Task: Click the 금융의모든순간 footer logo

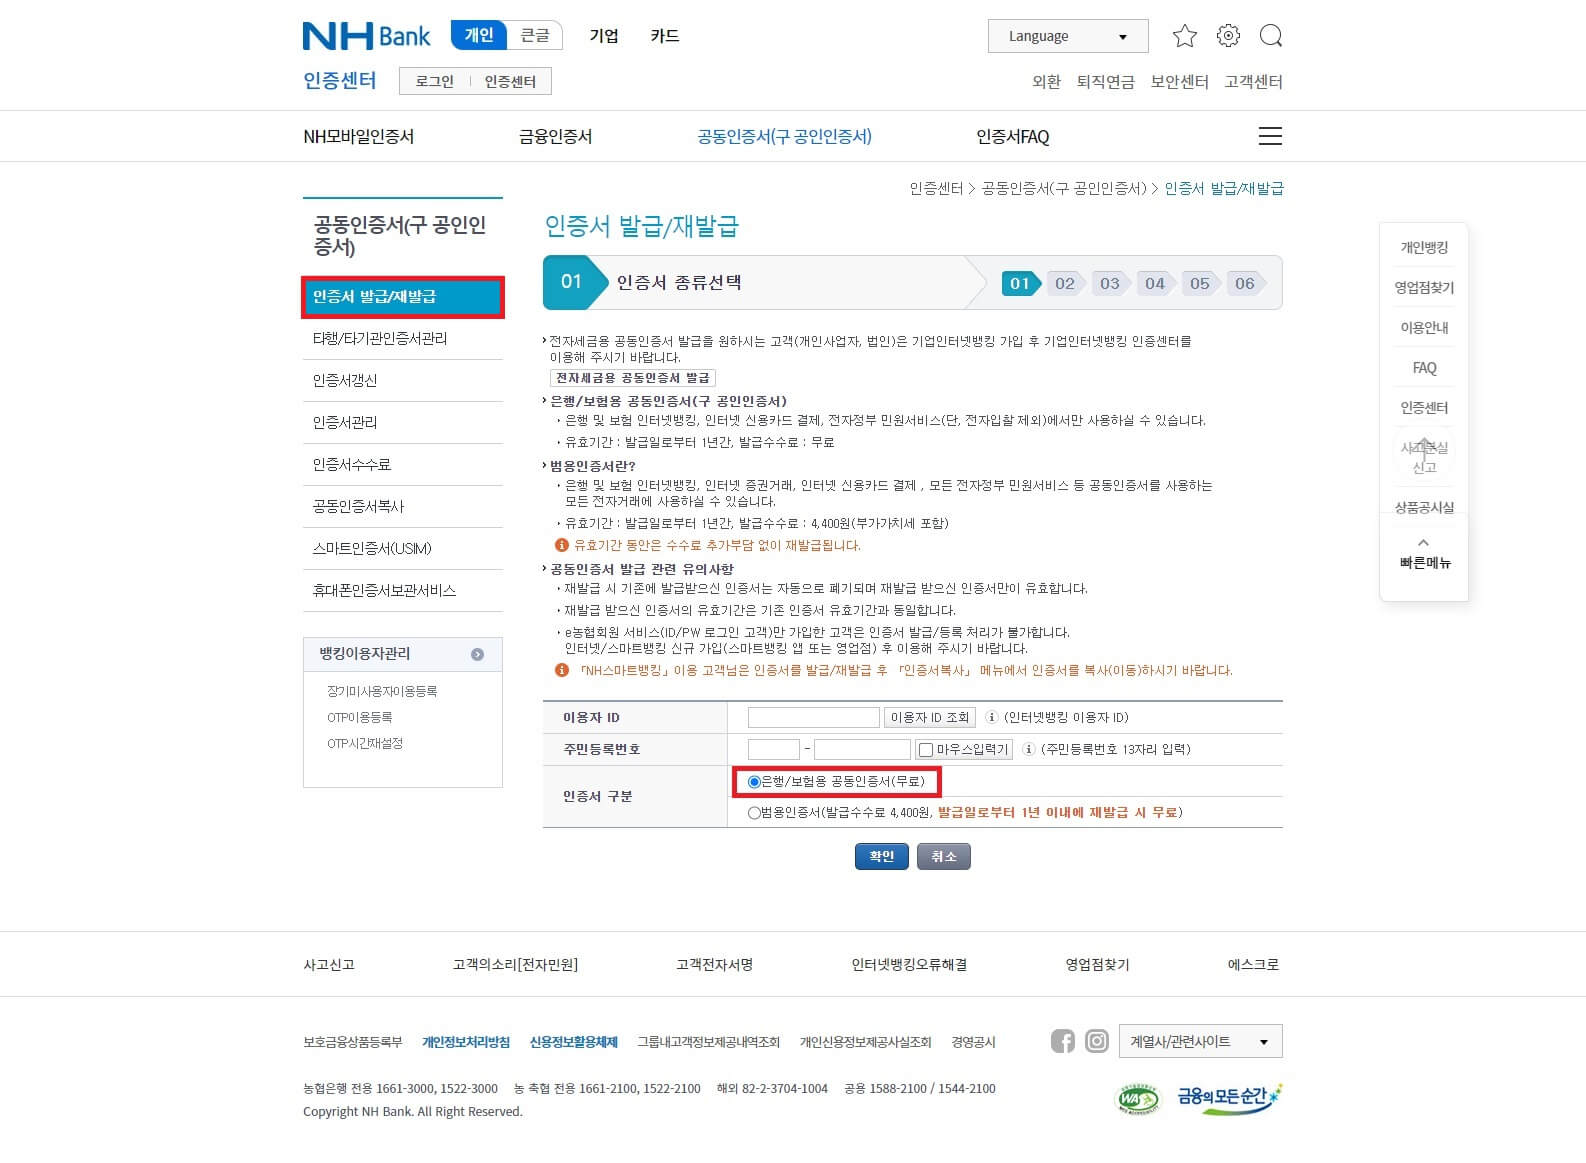Action: pyautogui.click(x=1229, y=1097)
